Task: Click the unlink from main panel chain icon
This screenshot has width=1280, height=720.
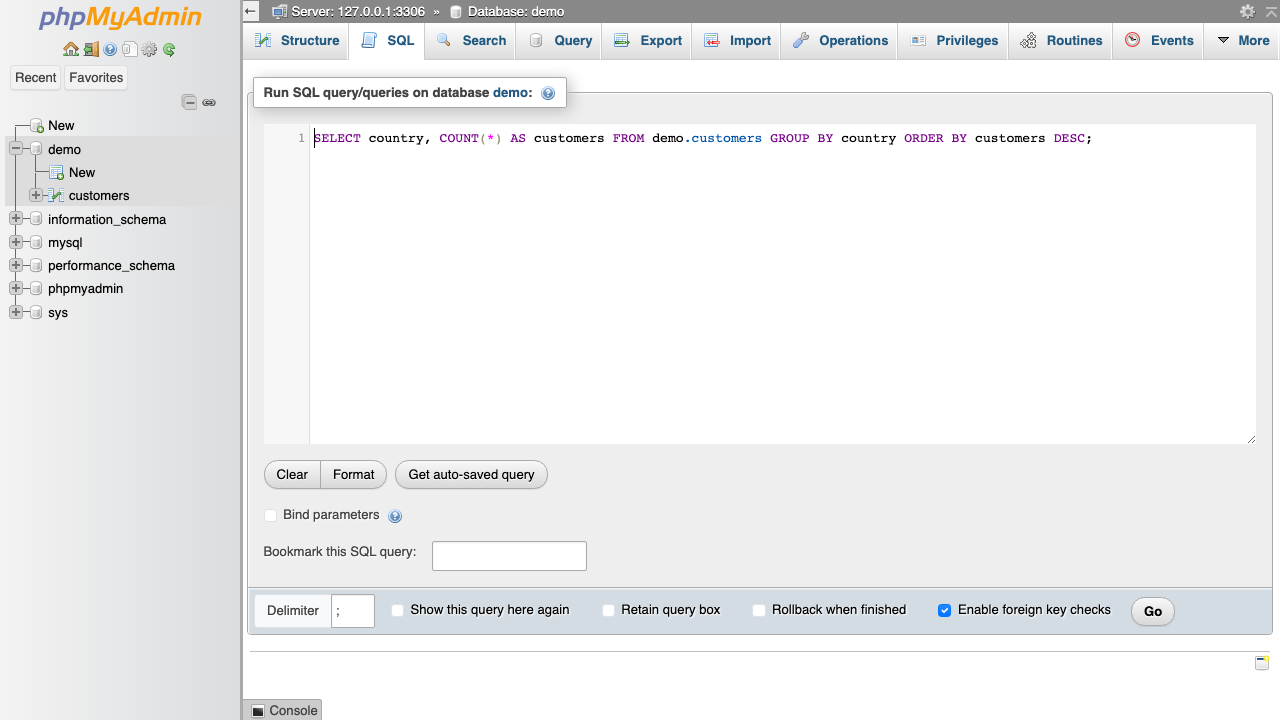Action: pos(209,102)
